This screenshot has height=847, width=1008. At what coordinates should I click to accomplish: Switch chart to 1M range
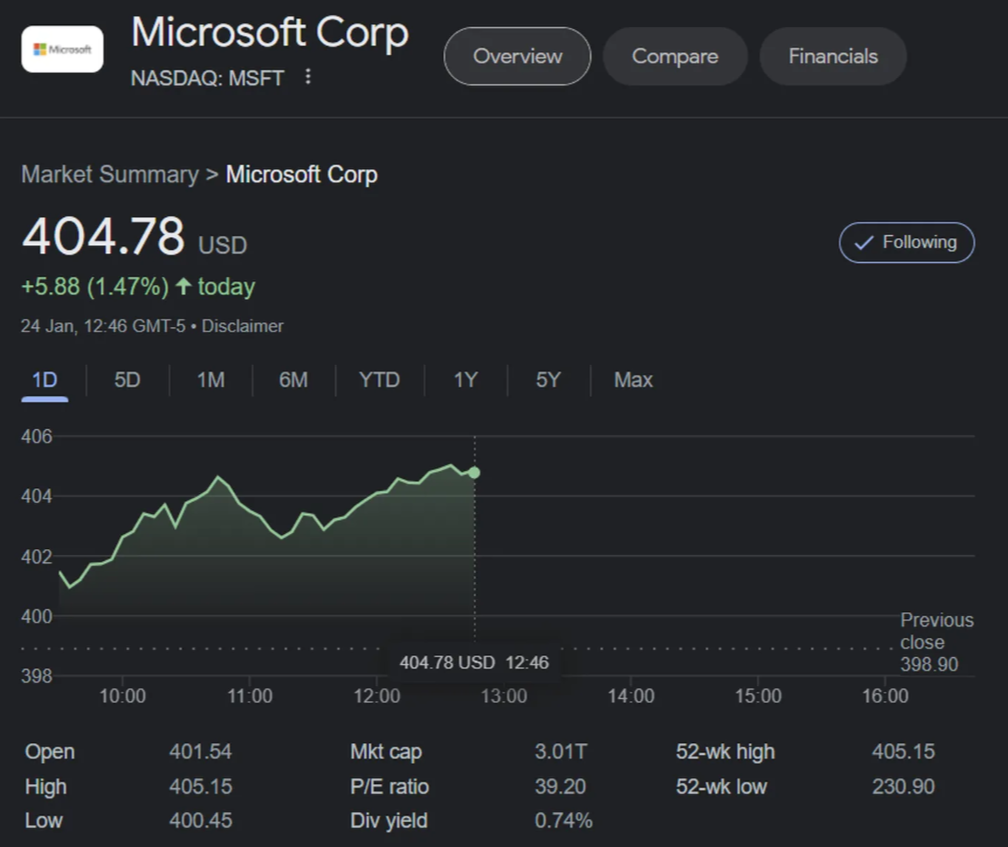click(210, 380)
